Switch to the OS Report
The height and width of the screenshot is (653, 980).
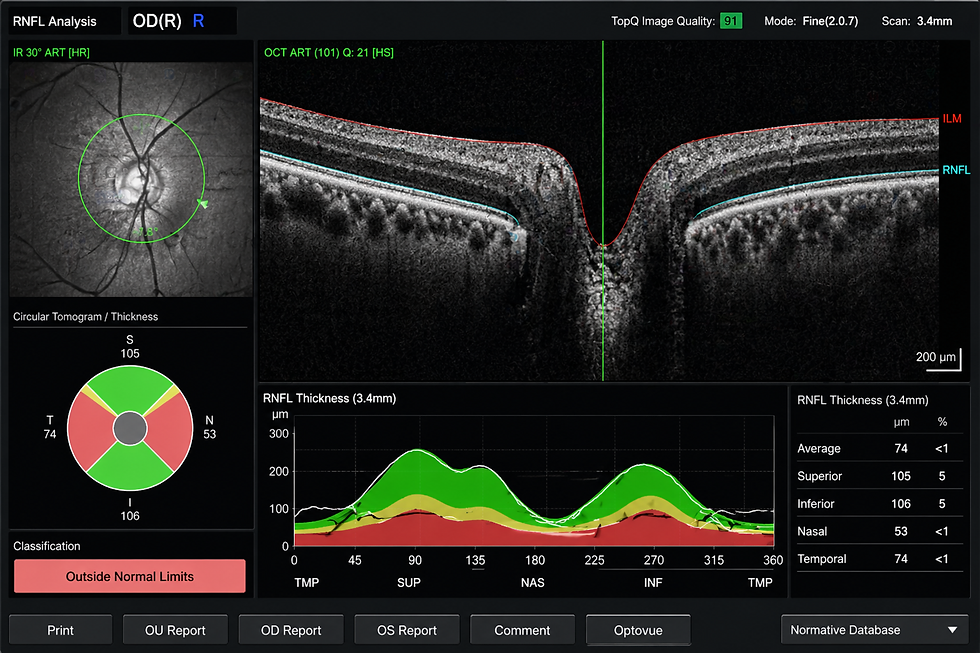(x=407, y=631)
